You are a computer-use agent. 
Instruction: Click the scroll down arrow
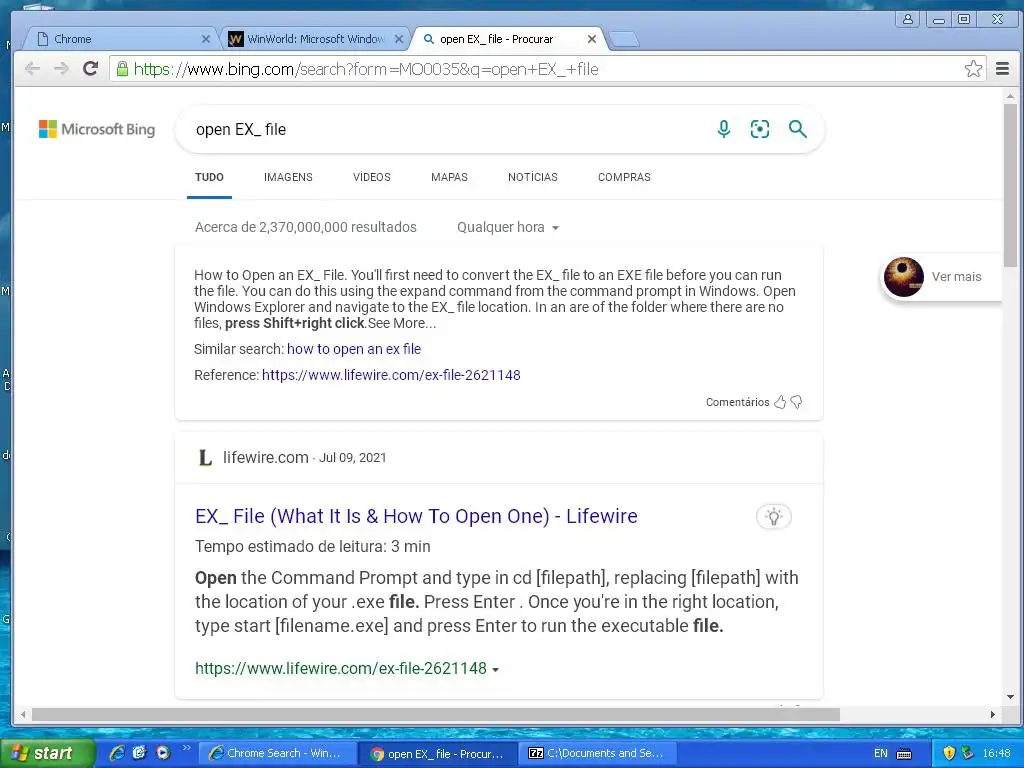tap(1010, 697)
